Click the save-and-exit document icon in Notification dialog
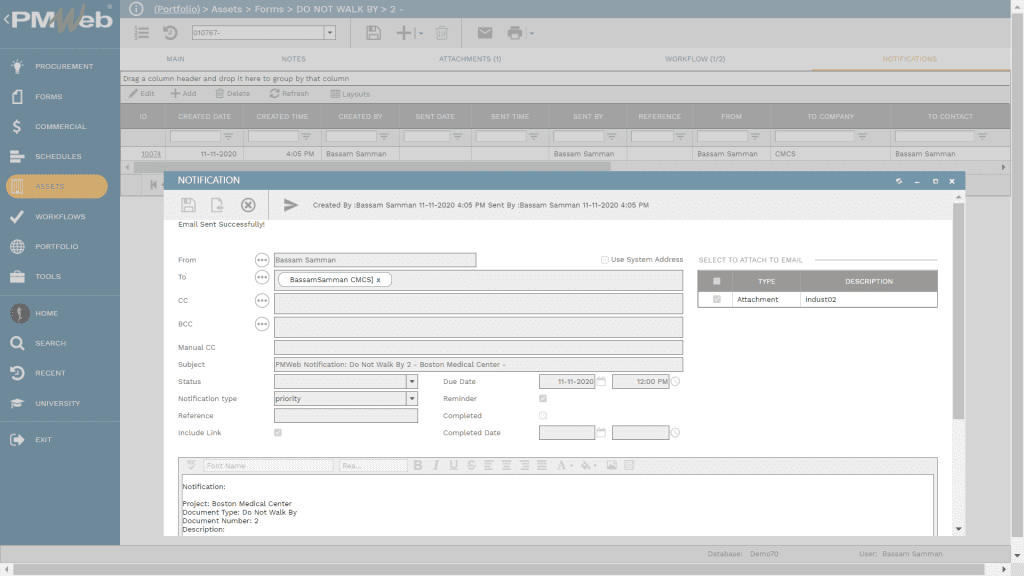Viewport: 1024px width, 576px height. click(x=217, y=205)
